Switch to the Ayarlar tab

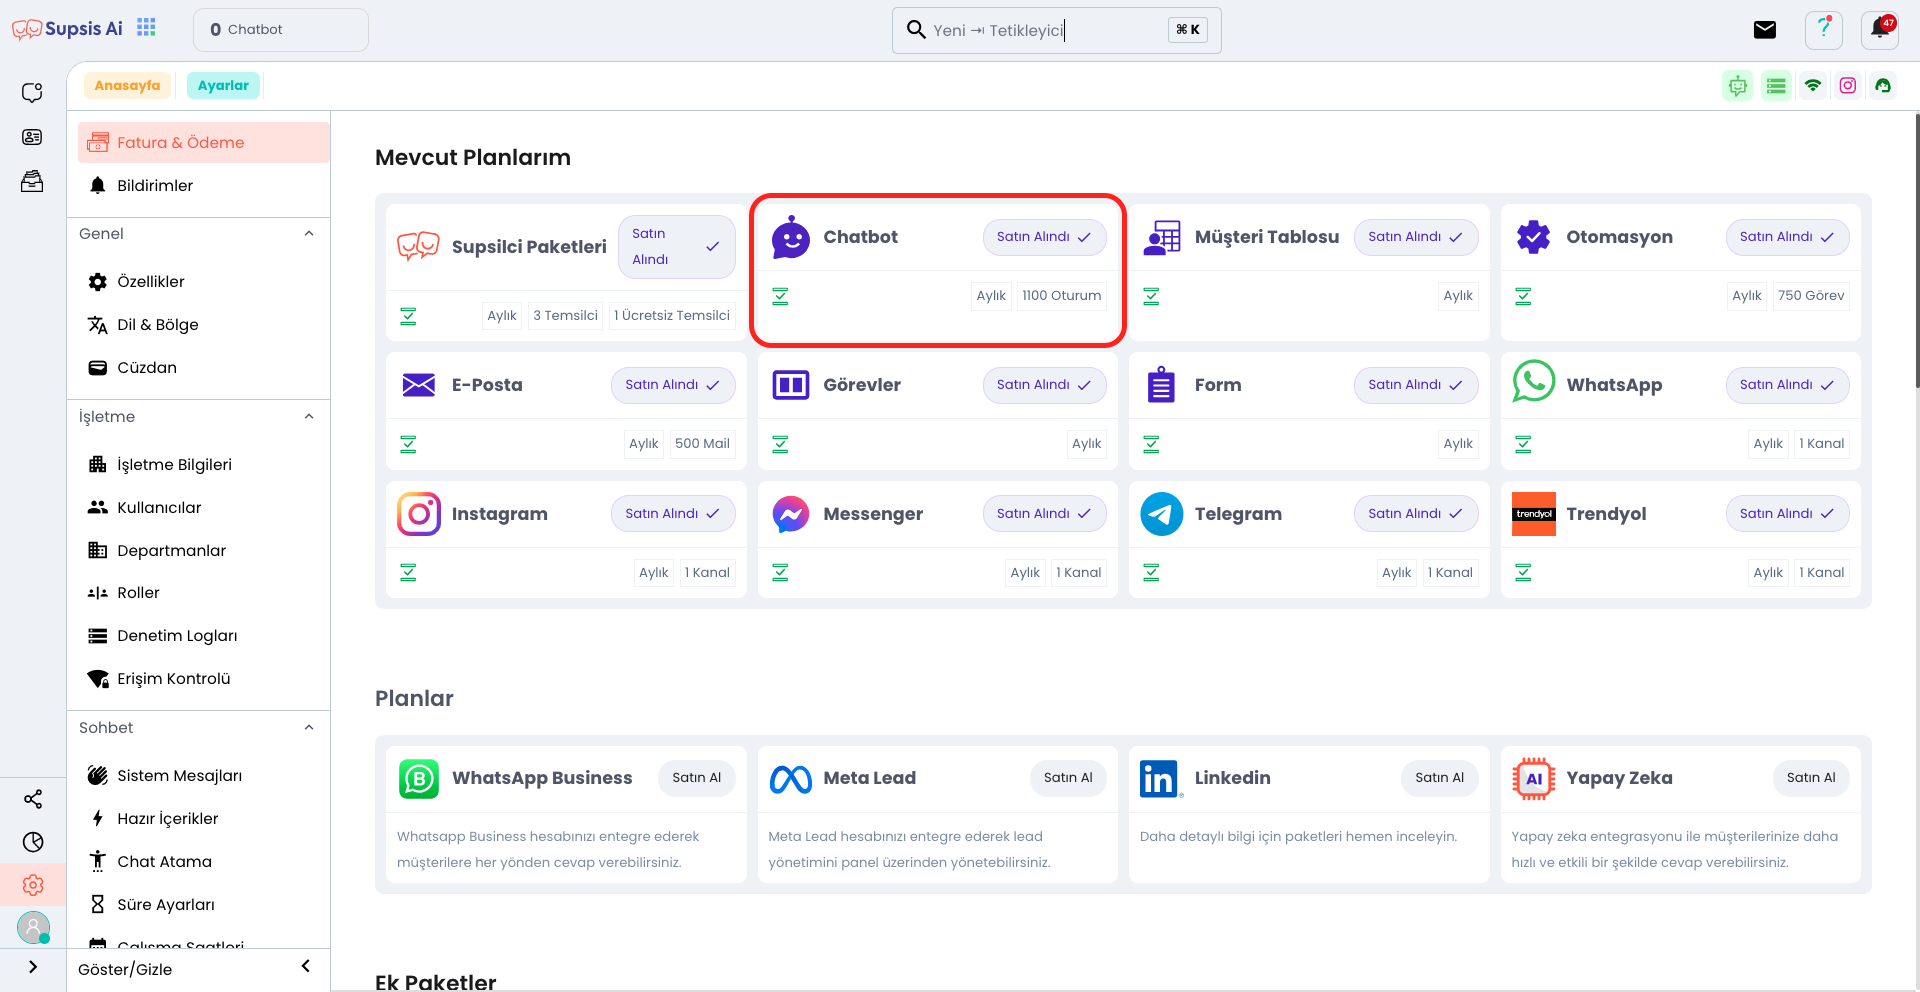(223, 86)
